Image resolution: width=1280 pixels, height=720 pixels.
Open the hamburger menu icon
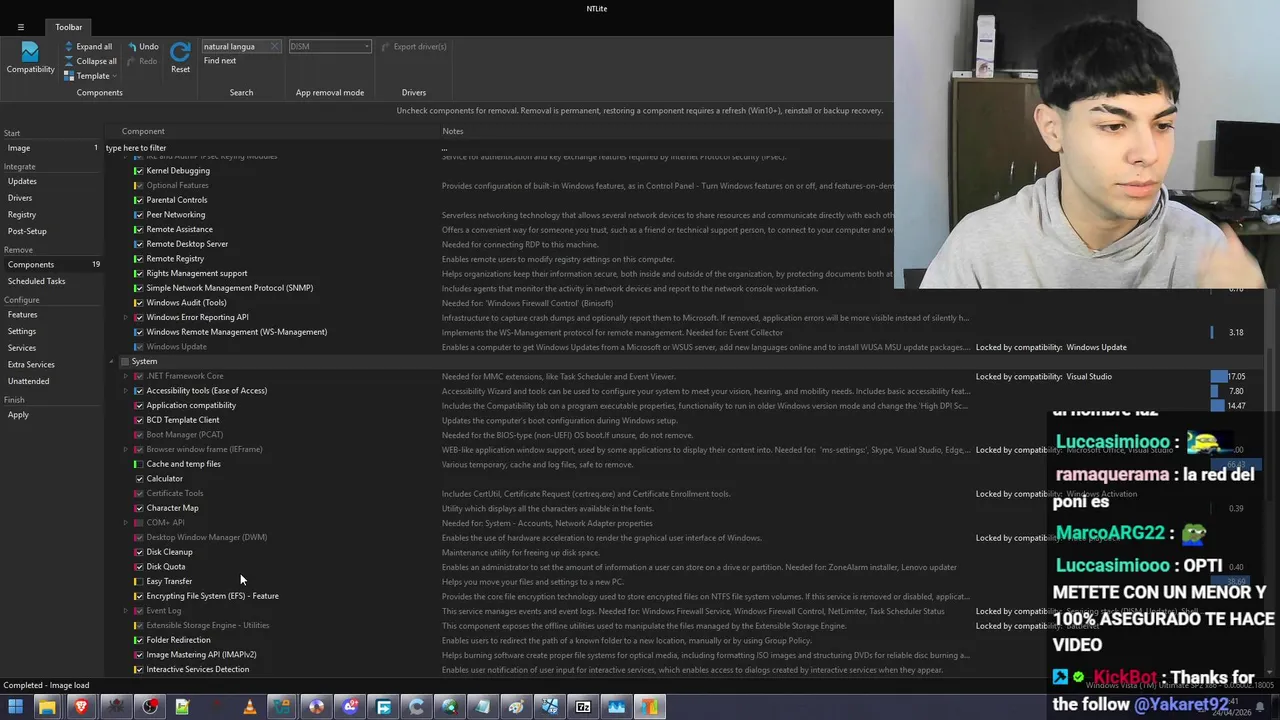[x=20, y=27]
